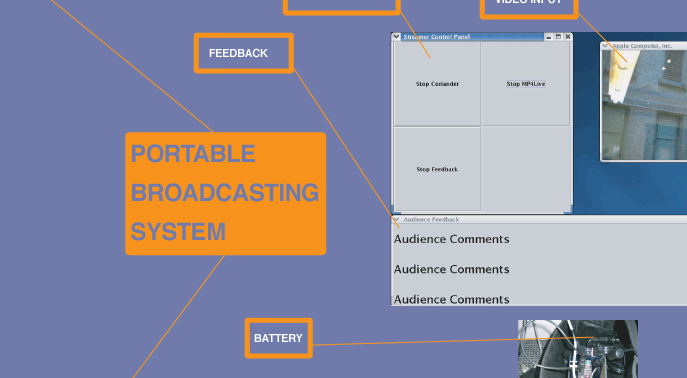Click the camera video preview image
Viewport: 687px width, 378px height.
[644, 105]
